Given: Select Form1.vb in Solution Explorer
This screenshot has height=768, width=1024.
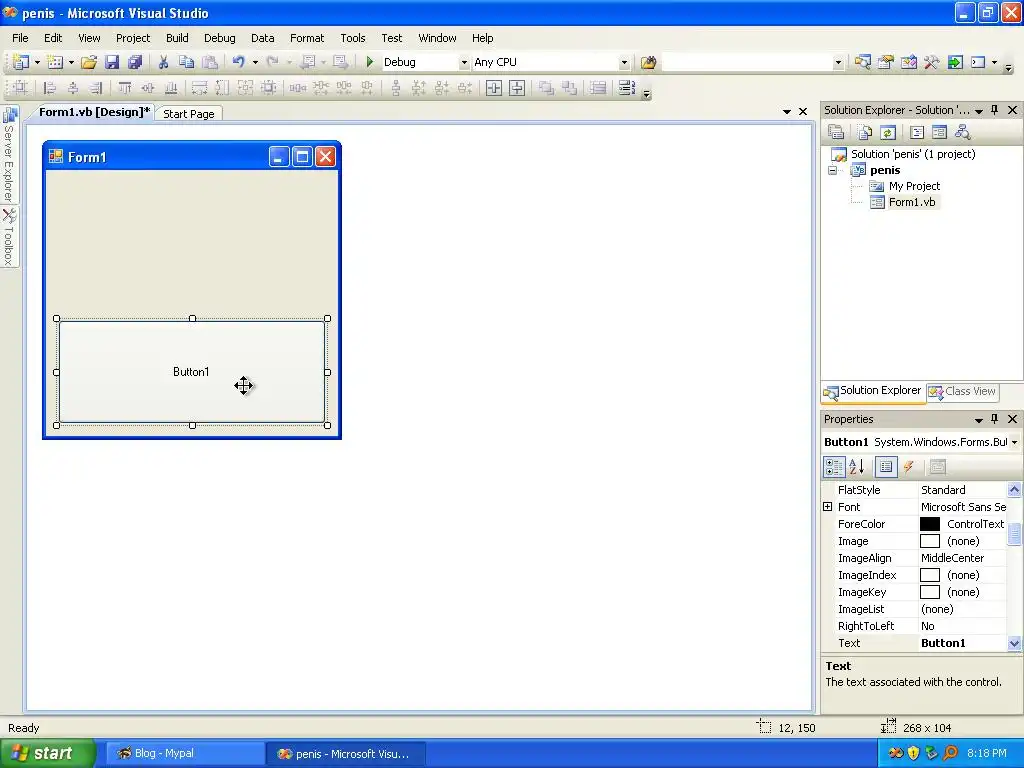Looking at the screenshot, I should click(912, 202).
